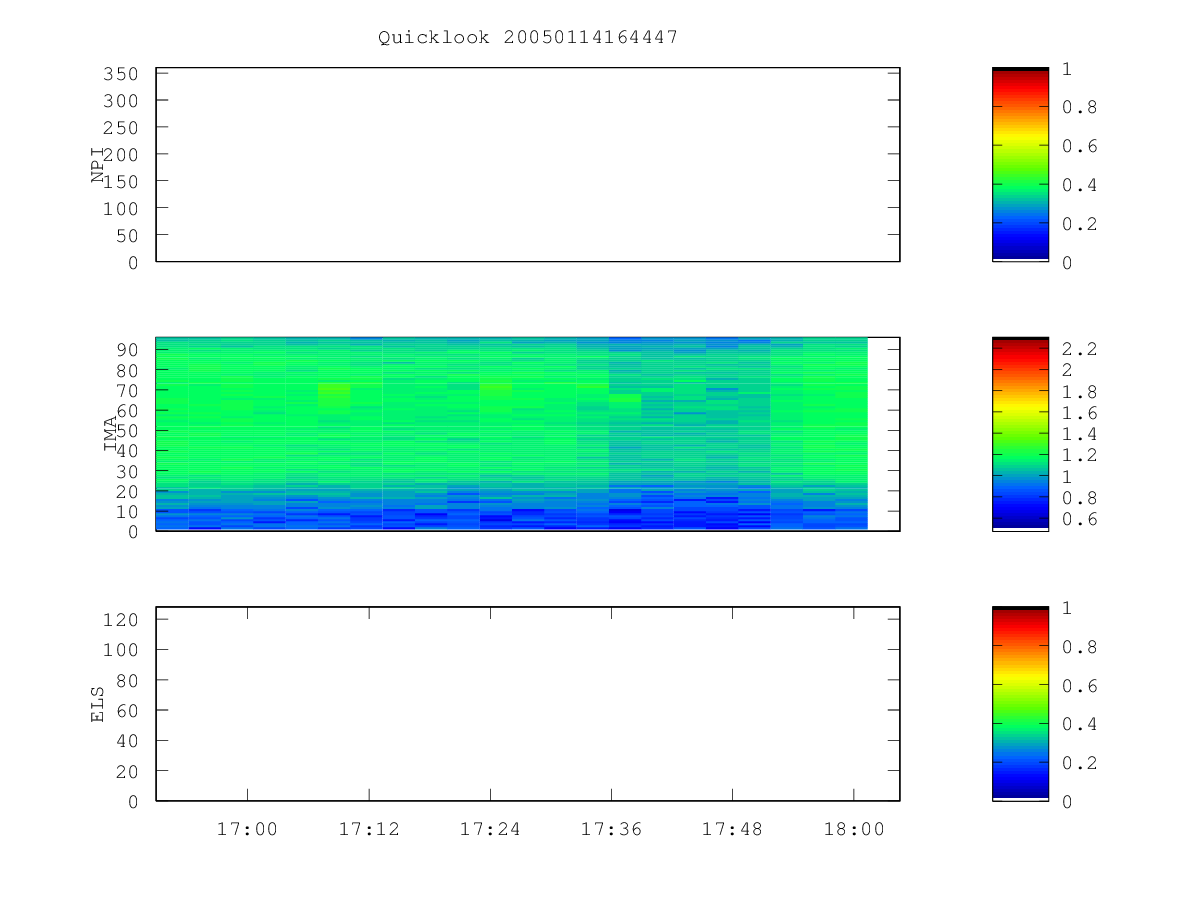
Task: Click the 17:00 time tick label
Action: coord(247,829)
